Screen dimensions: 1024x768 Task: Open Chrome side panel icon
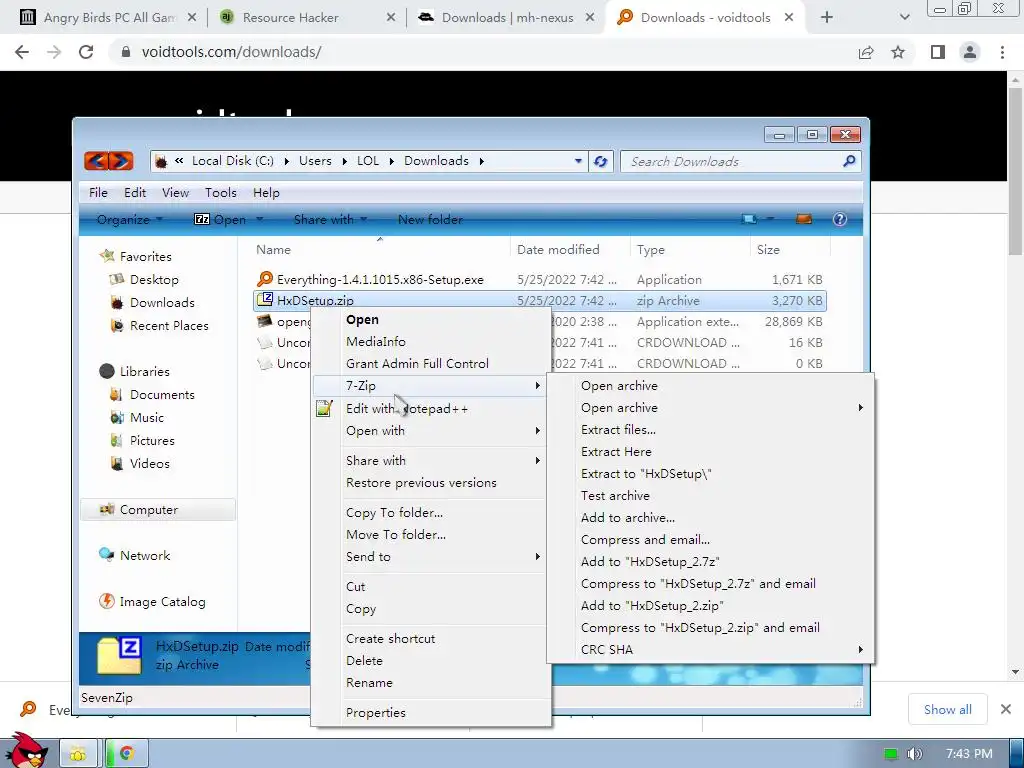[938, 52]
